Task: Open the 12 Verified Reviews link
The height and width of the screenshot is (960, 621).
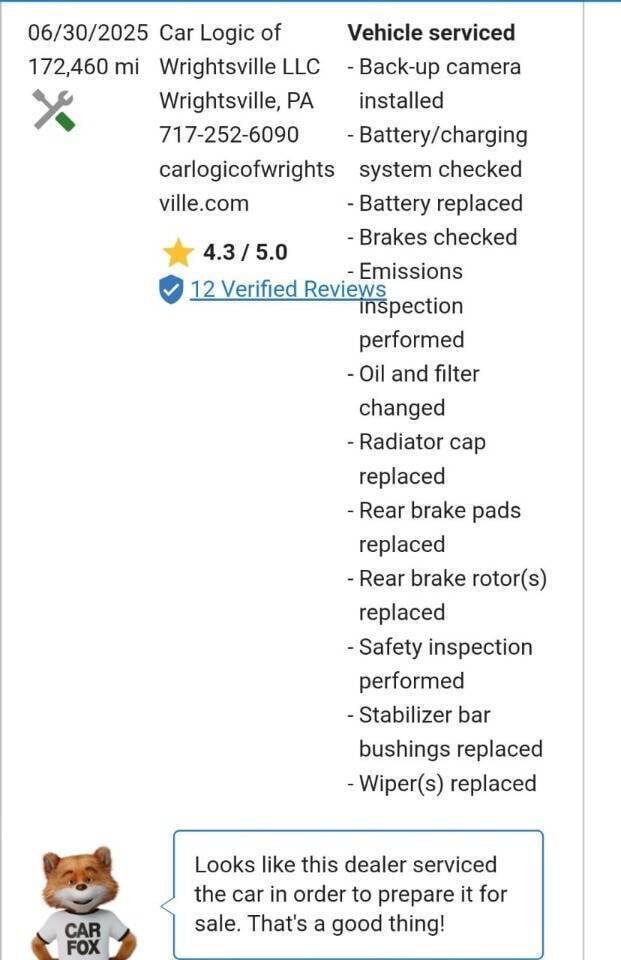Action: click(288, 289)
